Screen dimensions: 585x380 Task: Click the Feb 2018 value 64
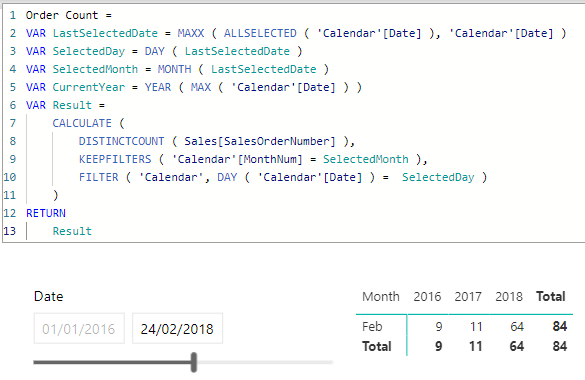(517, 327)
